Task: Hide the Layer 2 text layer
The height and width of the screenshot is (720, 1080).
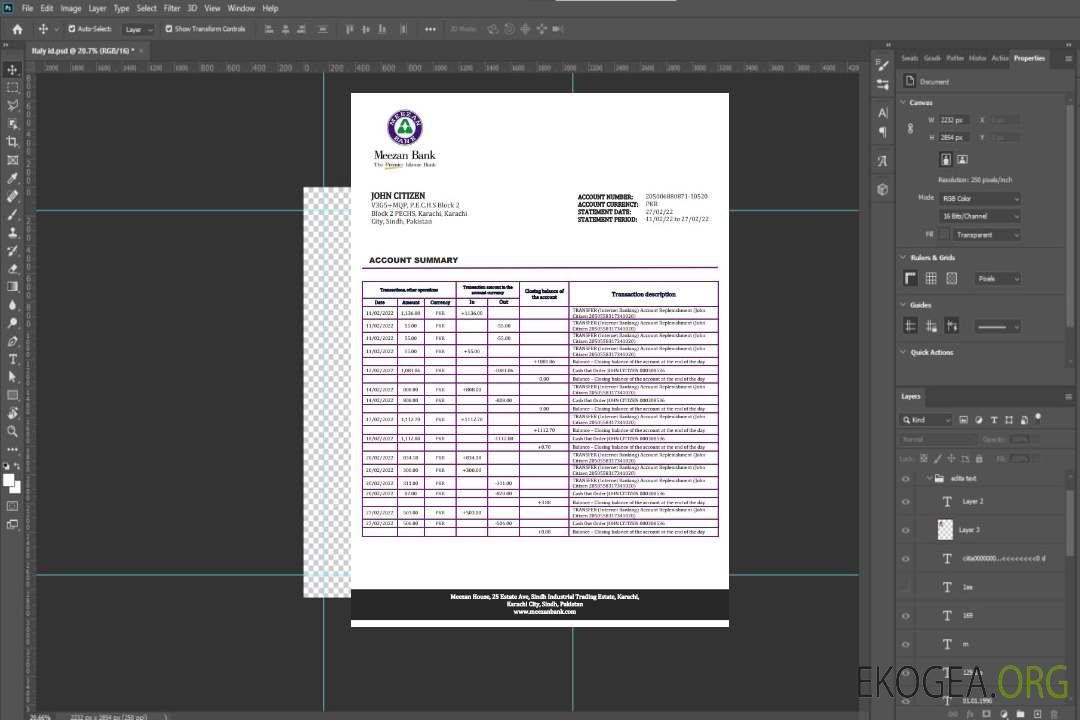Action: [x=906, y=501]
